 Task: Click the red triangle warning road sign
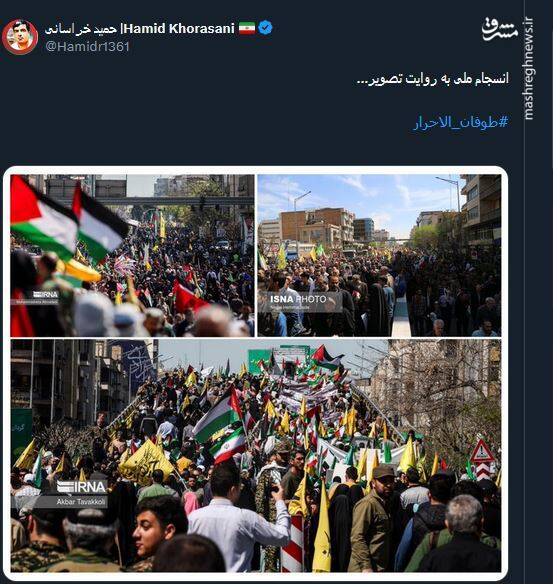[482, 451]
